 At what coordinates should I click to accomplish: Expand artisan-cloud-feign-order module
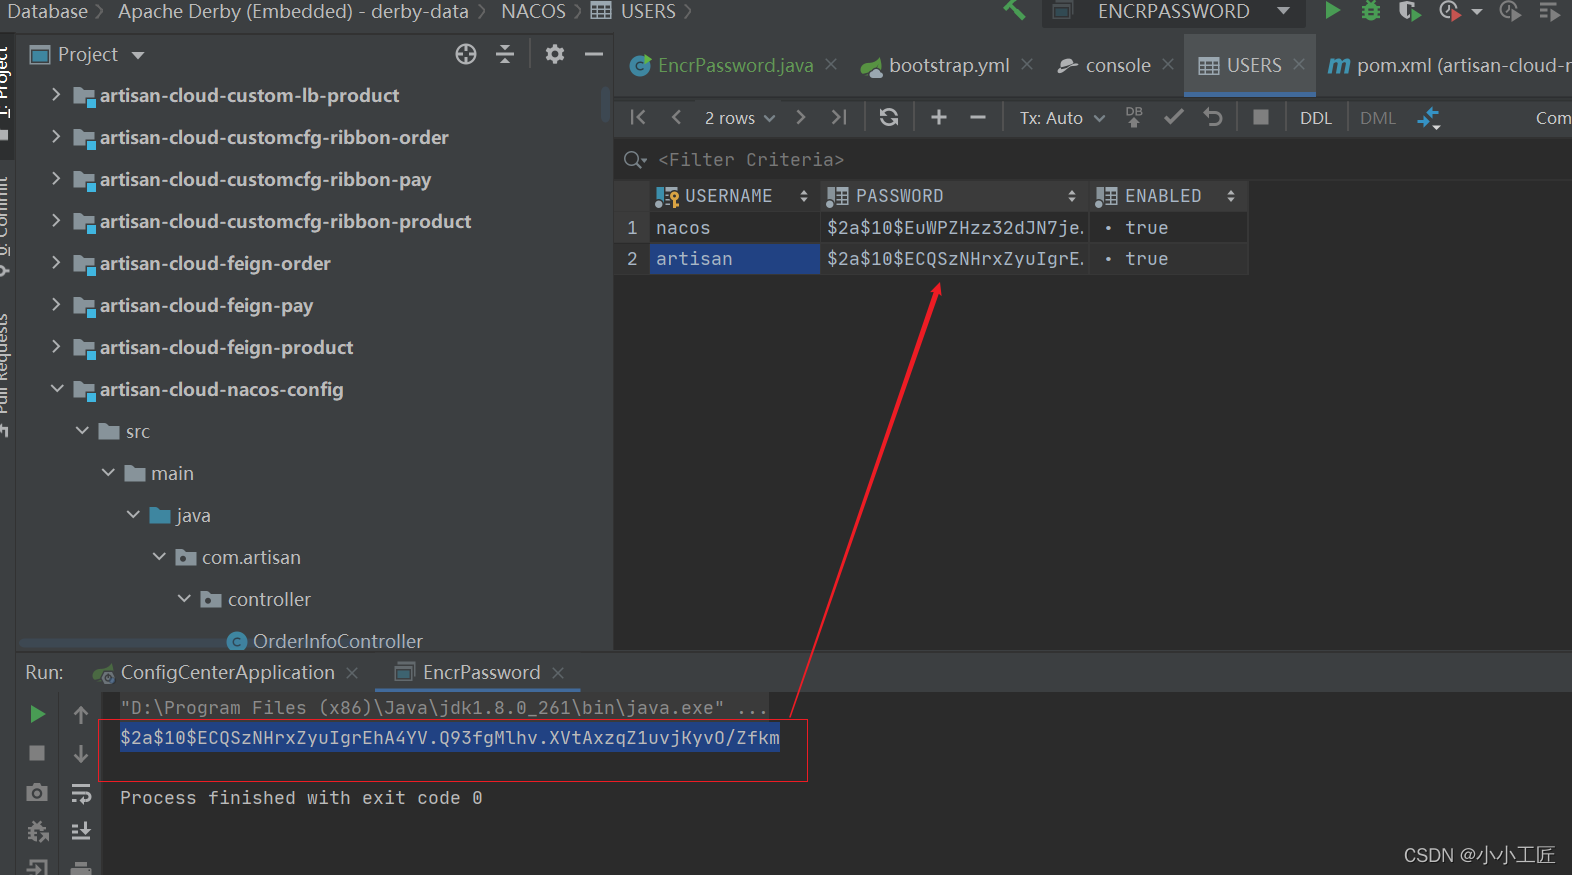[56, 263]
